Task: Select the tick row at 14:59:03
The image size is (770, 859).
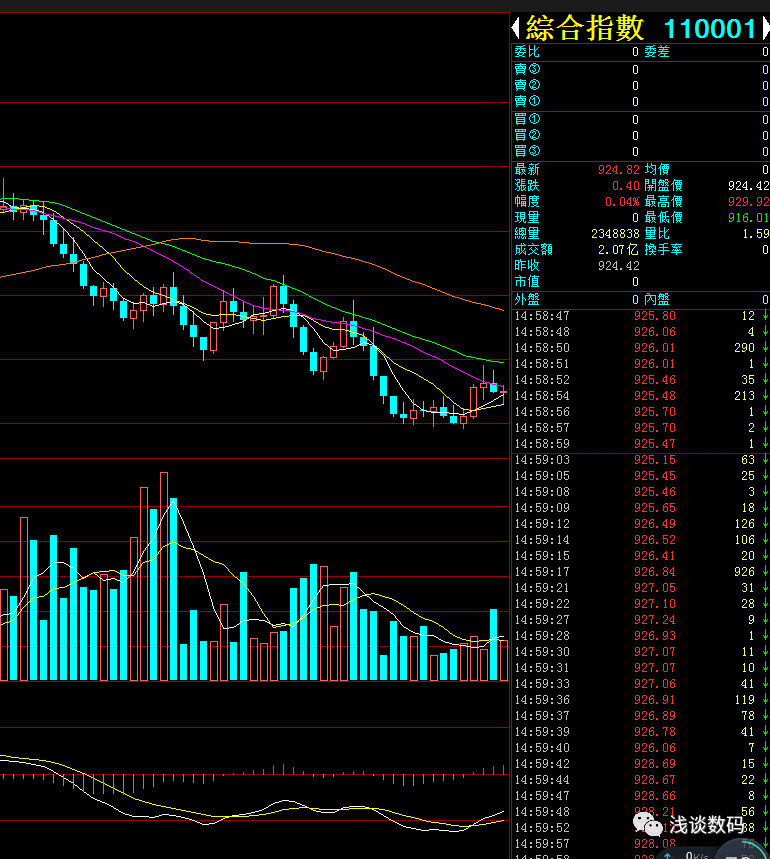Action: (641, 460)
